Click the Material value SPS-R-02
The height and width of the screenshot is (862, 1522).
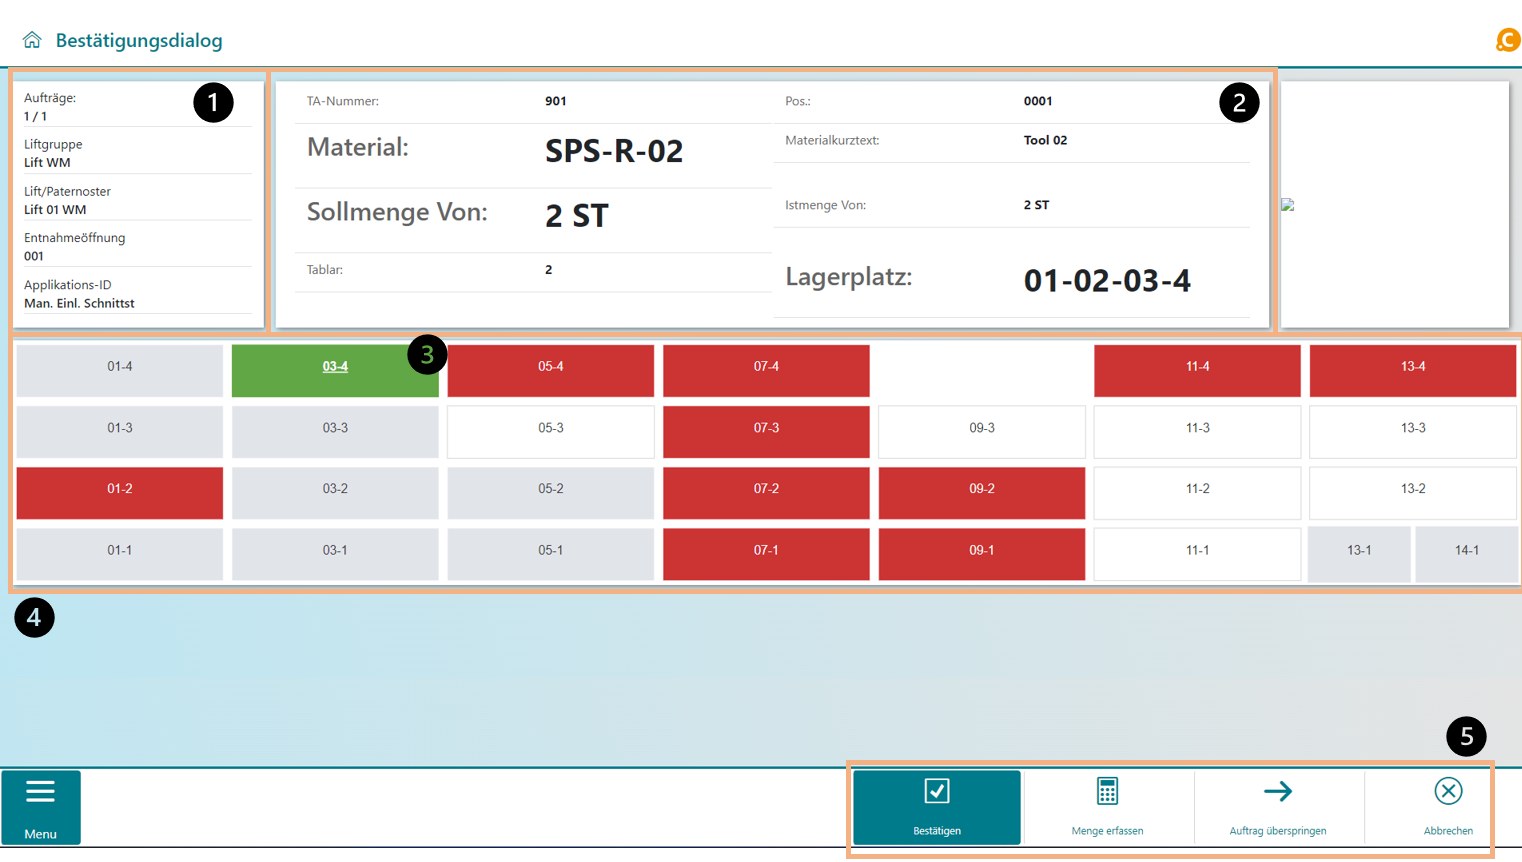click(613, 151)
